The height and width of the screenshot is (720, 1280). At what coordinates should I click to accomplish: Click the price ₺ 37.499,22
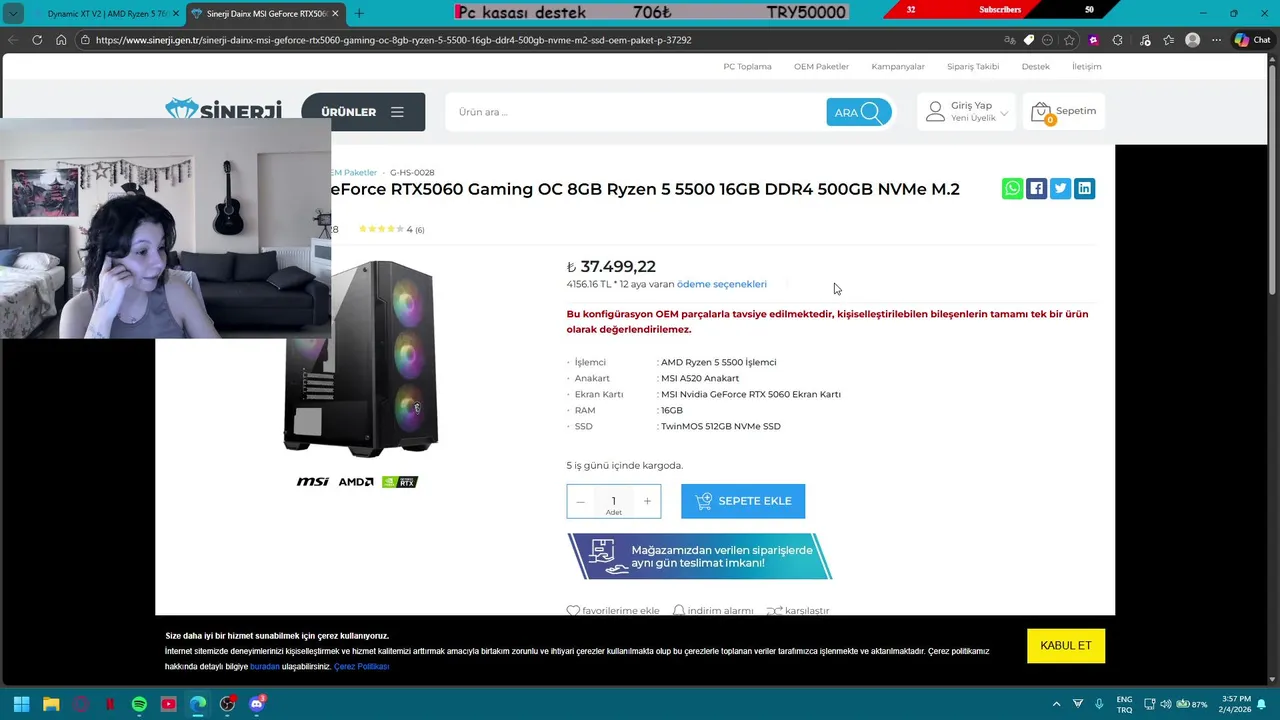pyautogui.click(x=611, y=266)
